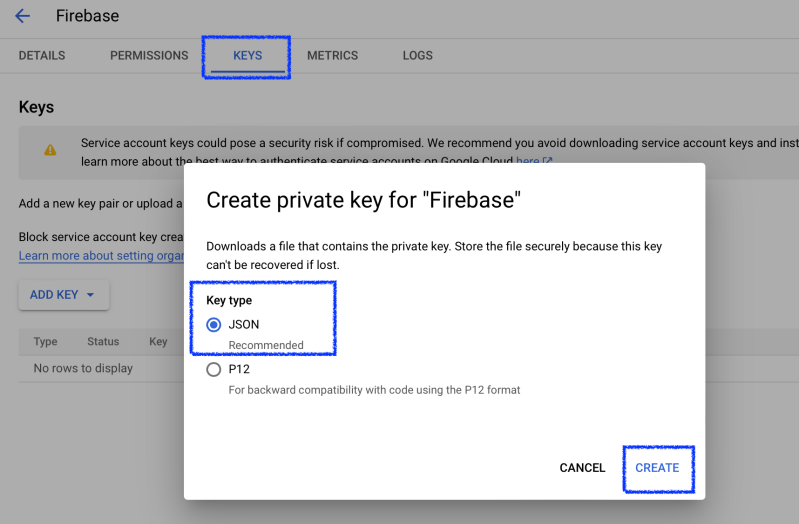Screen dimensions: 799x524
Task: Select the JSON key type radio button
Action: pyautogui.click(x=214, y=325)
